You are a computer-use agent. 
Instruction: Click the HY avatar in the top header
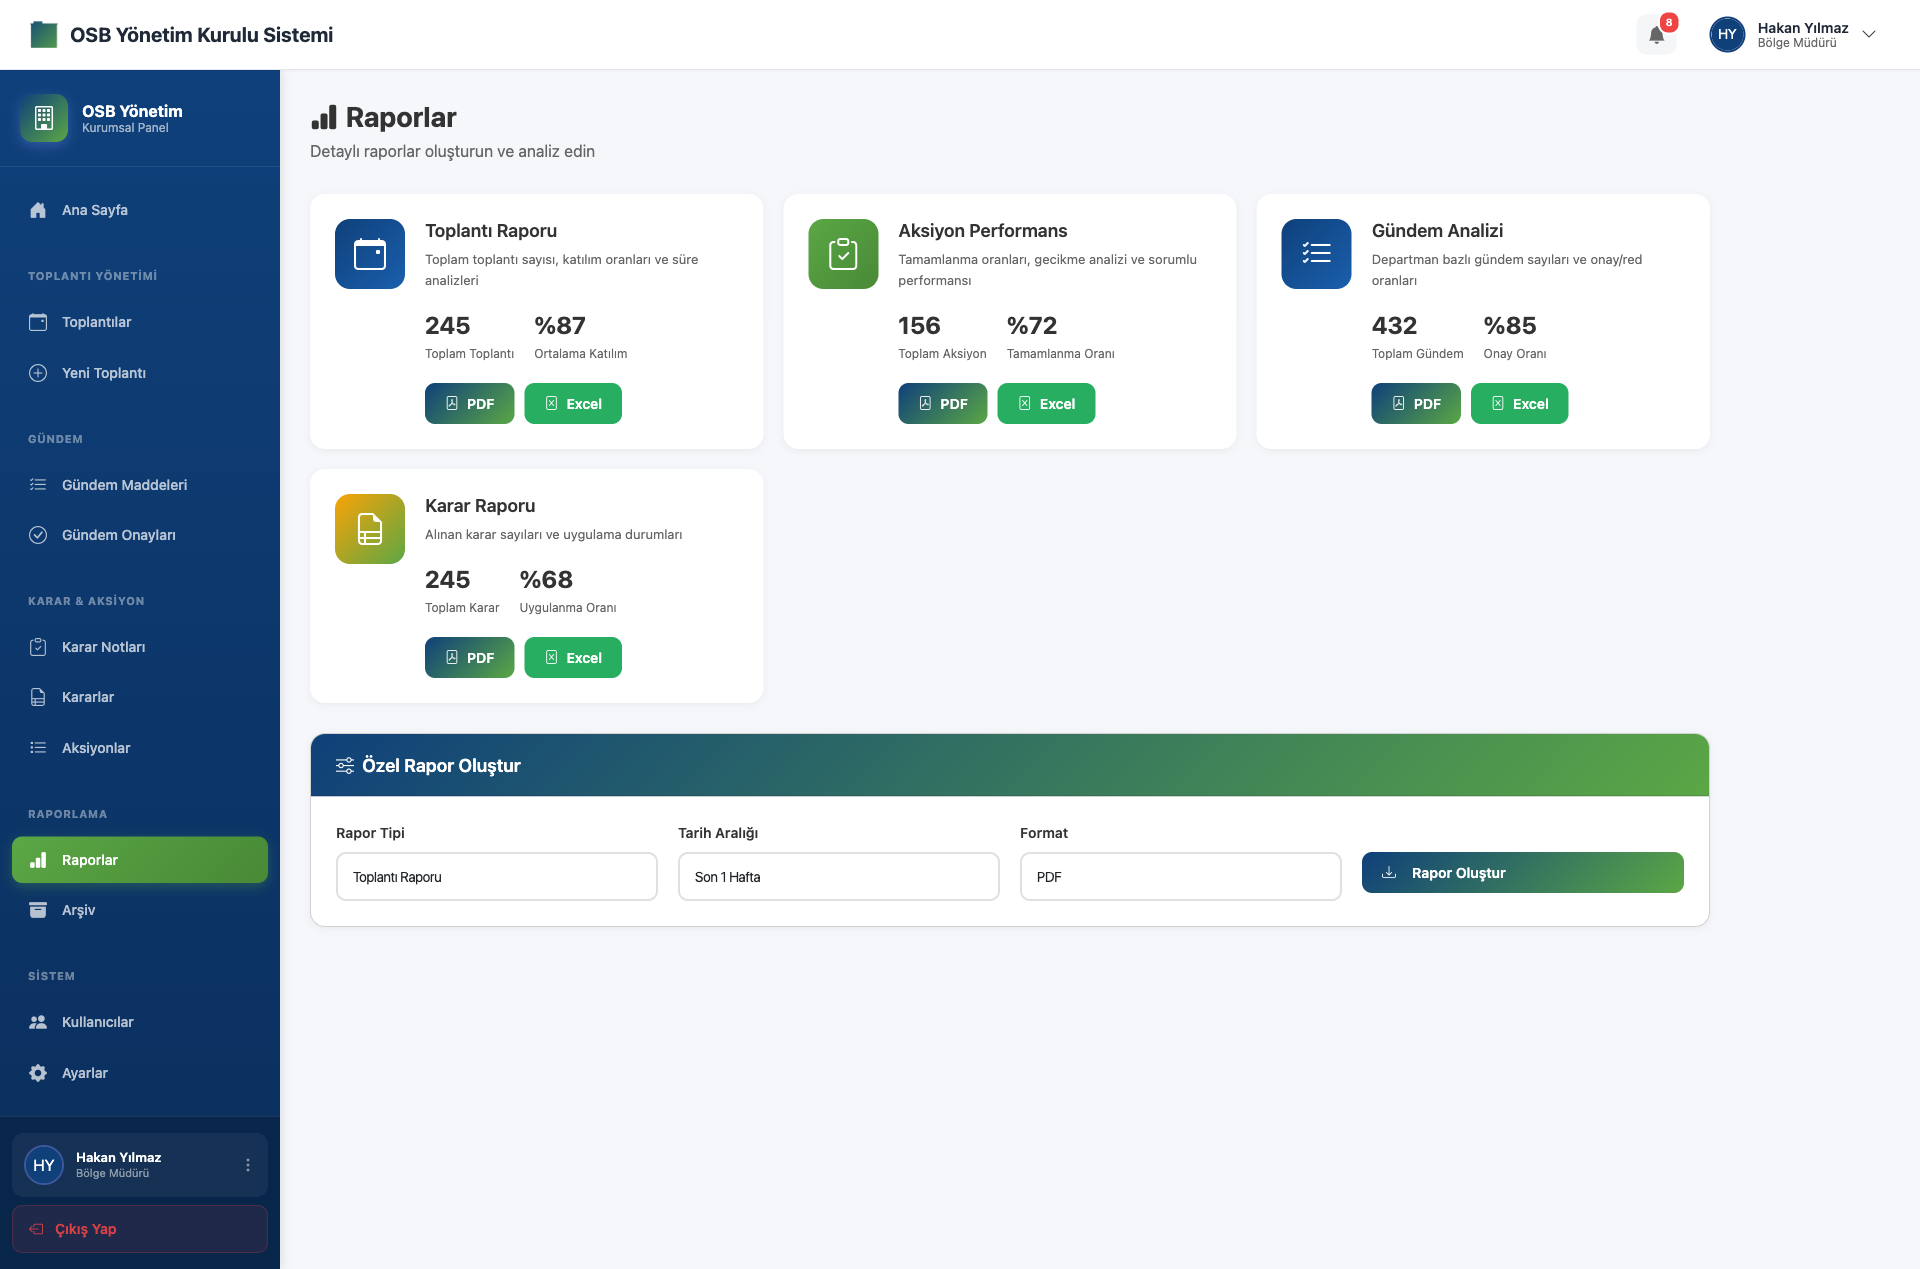click(x=1727, y=35)
